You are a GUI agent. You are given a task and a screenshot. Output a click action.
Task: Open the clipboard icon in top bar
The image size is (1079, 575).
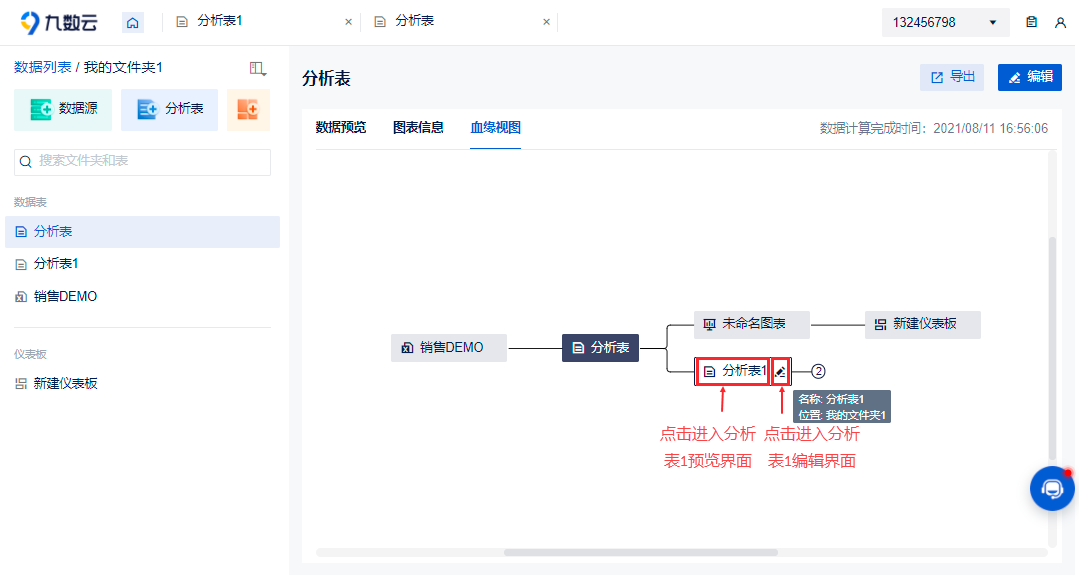click(1031, 22)
